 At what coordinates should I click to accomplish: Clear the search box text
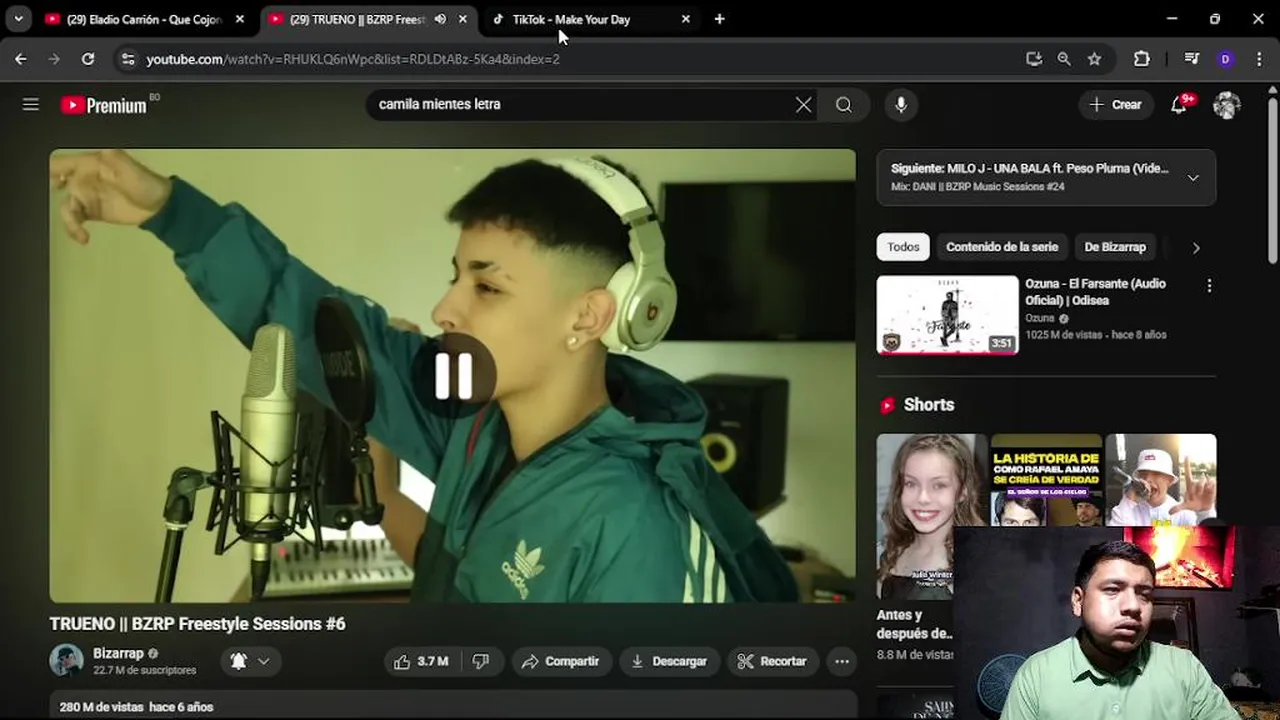pos(803,105)
